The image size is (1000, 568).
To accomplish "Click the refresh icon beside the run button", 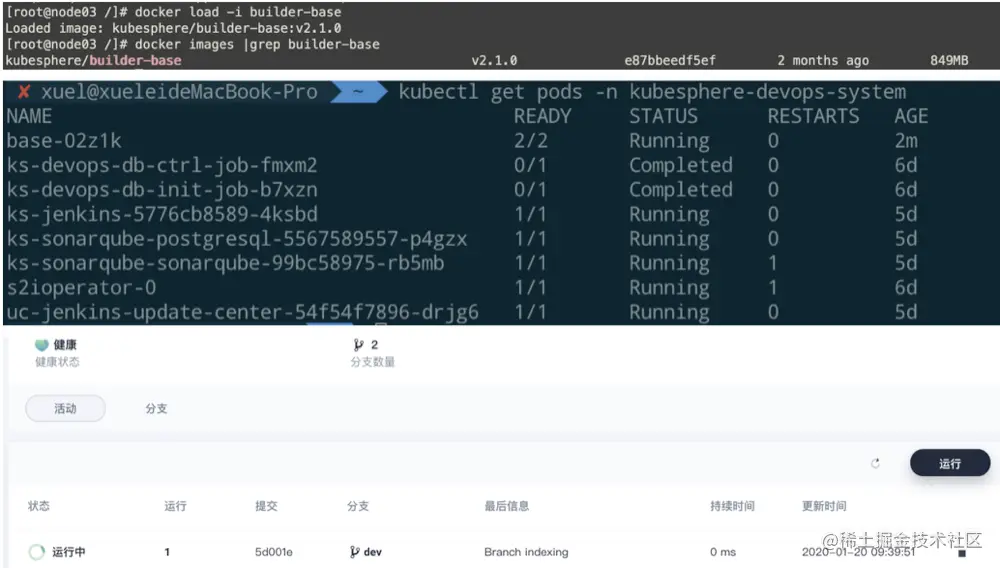I will (876, 463).
